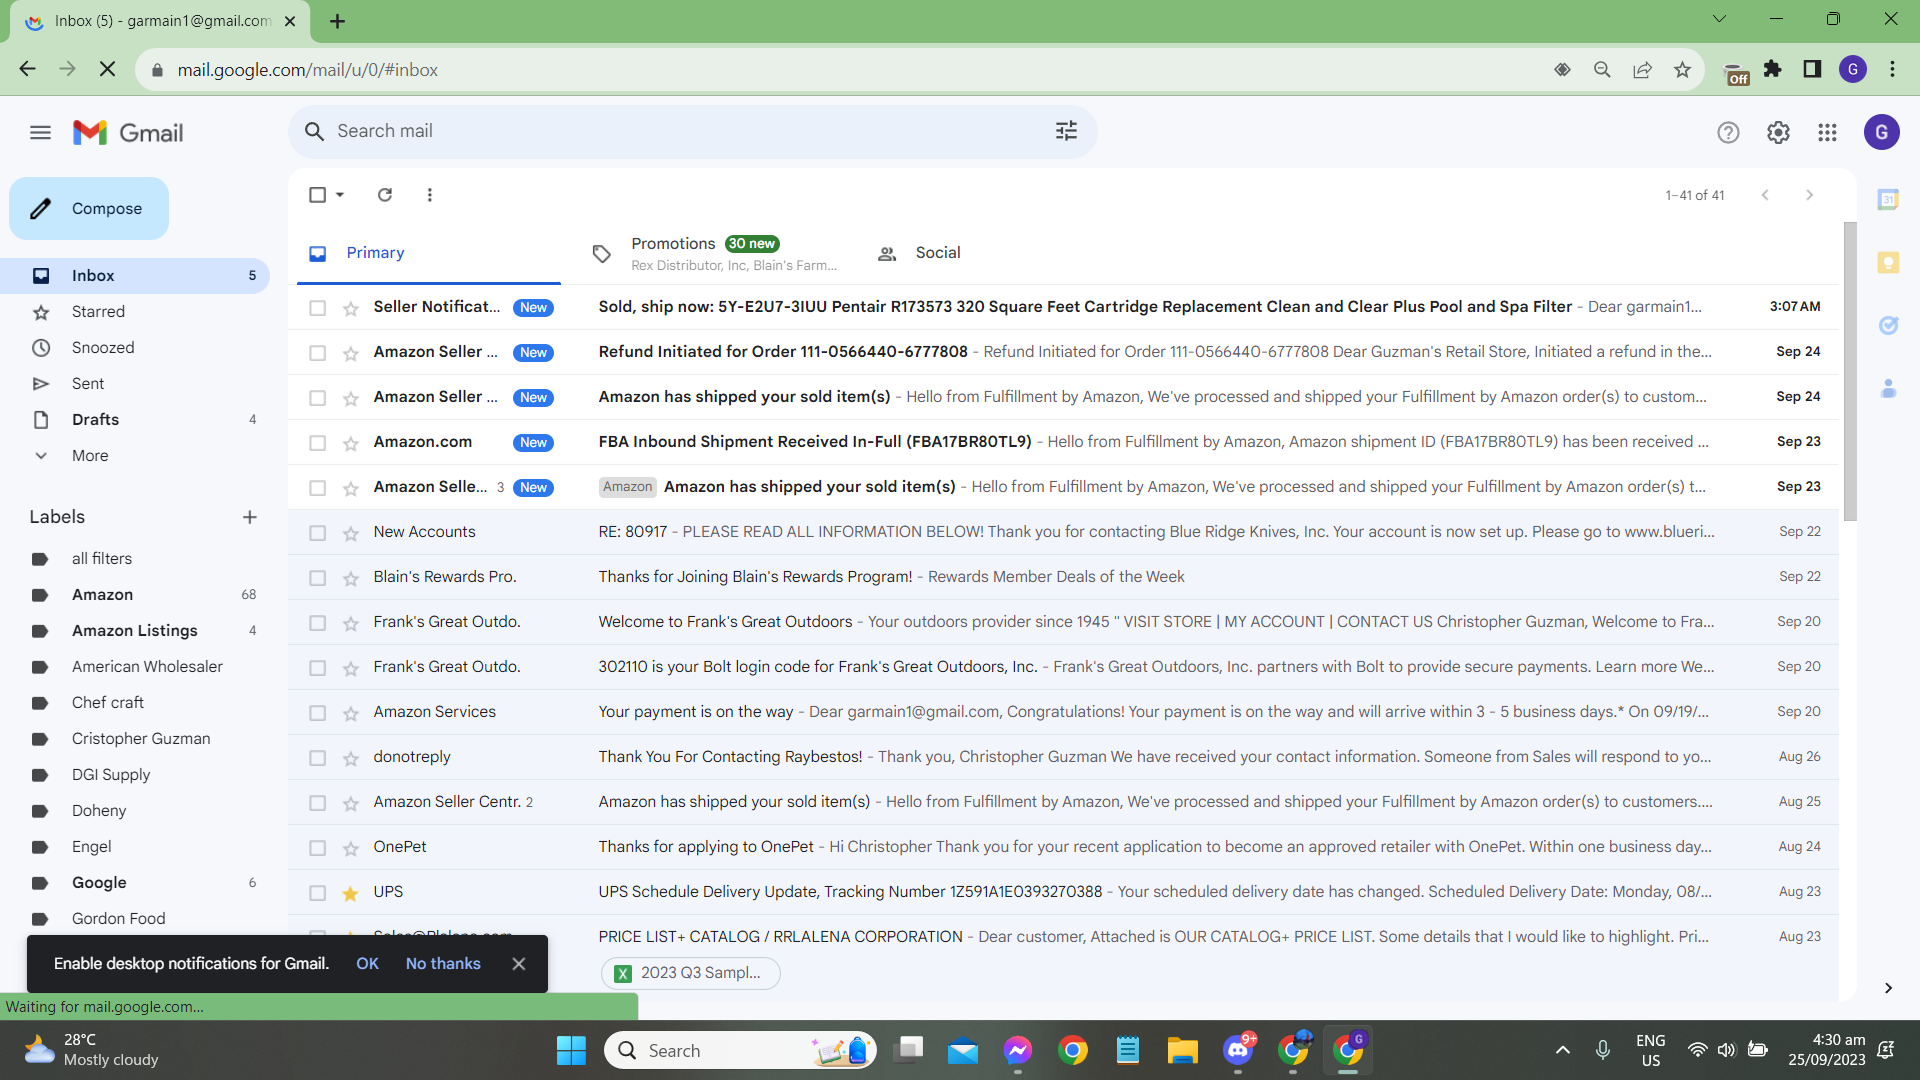The image size is (1920, 1080).
Task: Dismiss the desktop notifications banner
Action: tap(518, 964)
